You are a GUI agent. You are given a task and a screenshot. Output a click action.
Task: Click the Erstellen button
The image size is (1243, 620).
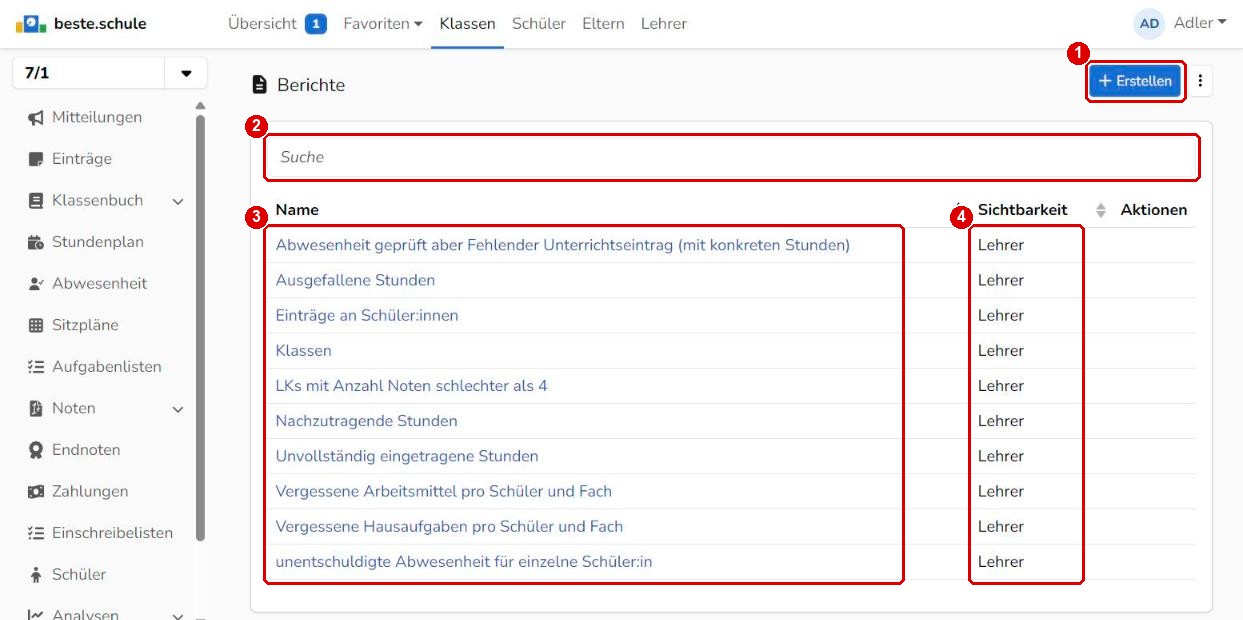1135,81
